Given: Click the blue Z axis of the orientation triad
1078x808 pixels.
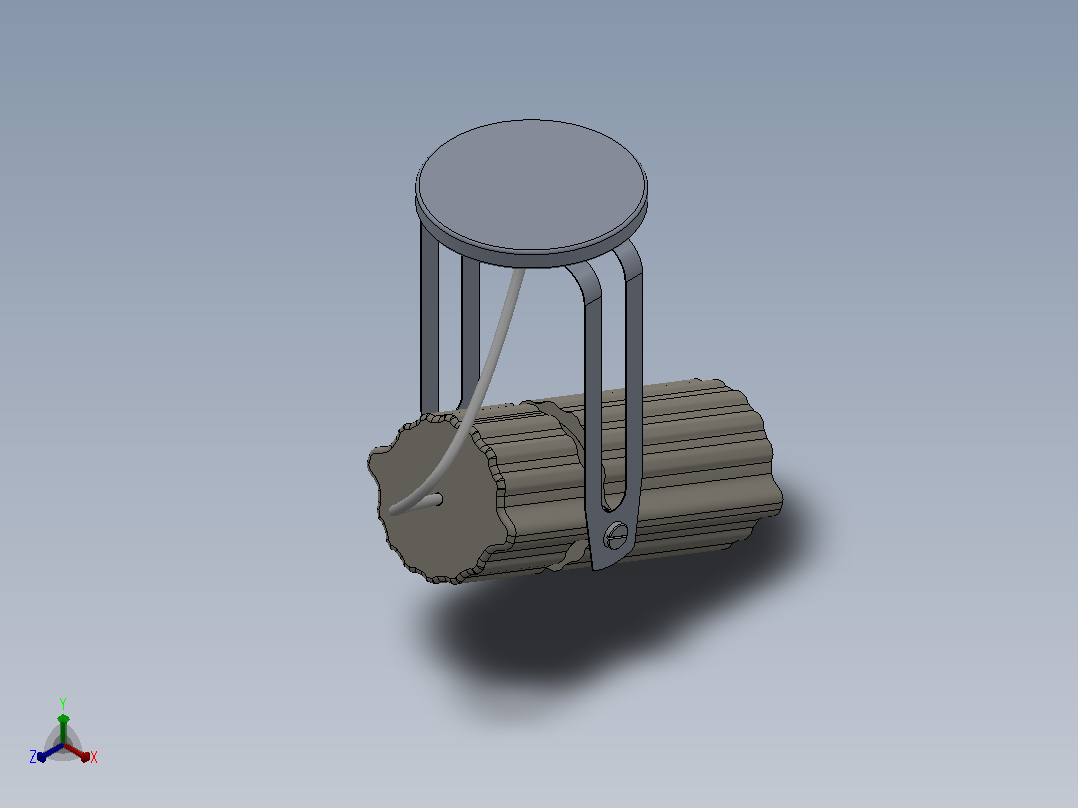Looking at the screenshot, I should click(x=50, y=752).
